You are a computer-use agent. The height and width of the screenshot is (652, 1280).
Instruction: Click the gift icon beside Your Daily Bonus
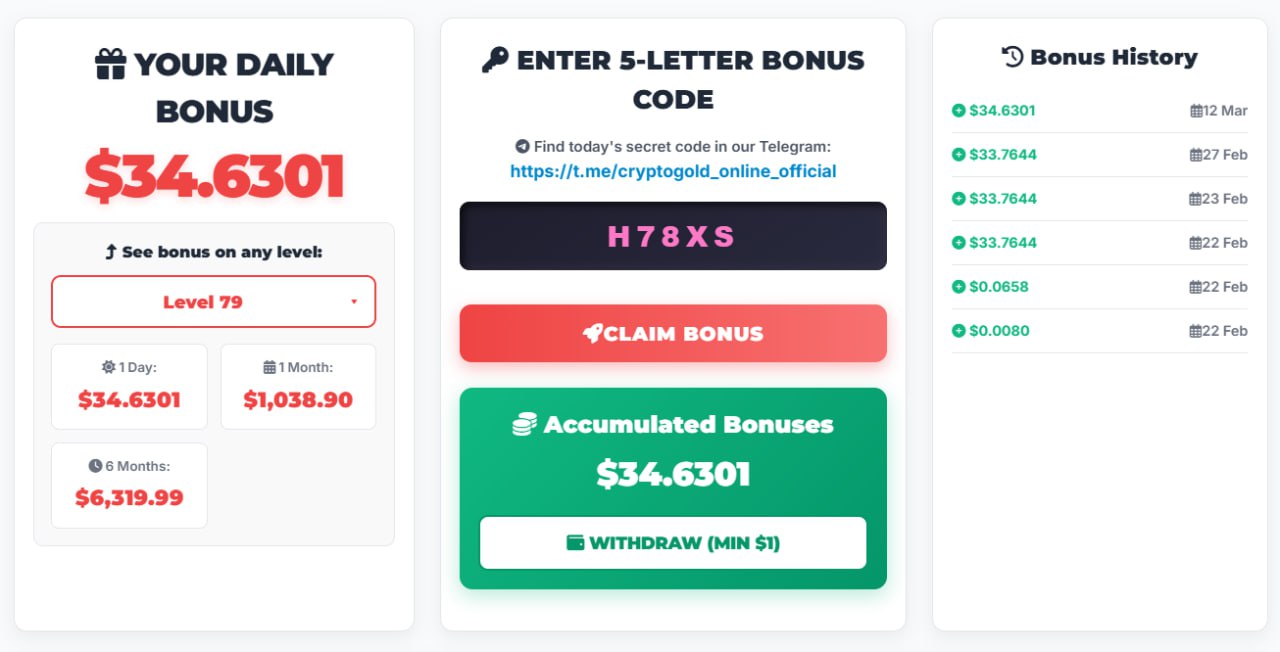coord(110,65)
